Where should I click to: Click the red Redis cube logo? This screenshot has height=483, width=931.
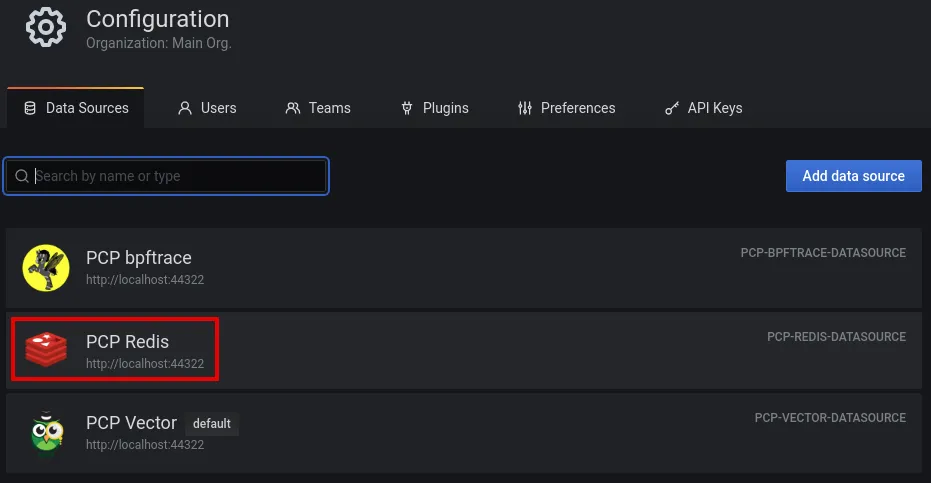(x=46, y=350)
